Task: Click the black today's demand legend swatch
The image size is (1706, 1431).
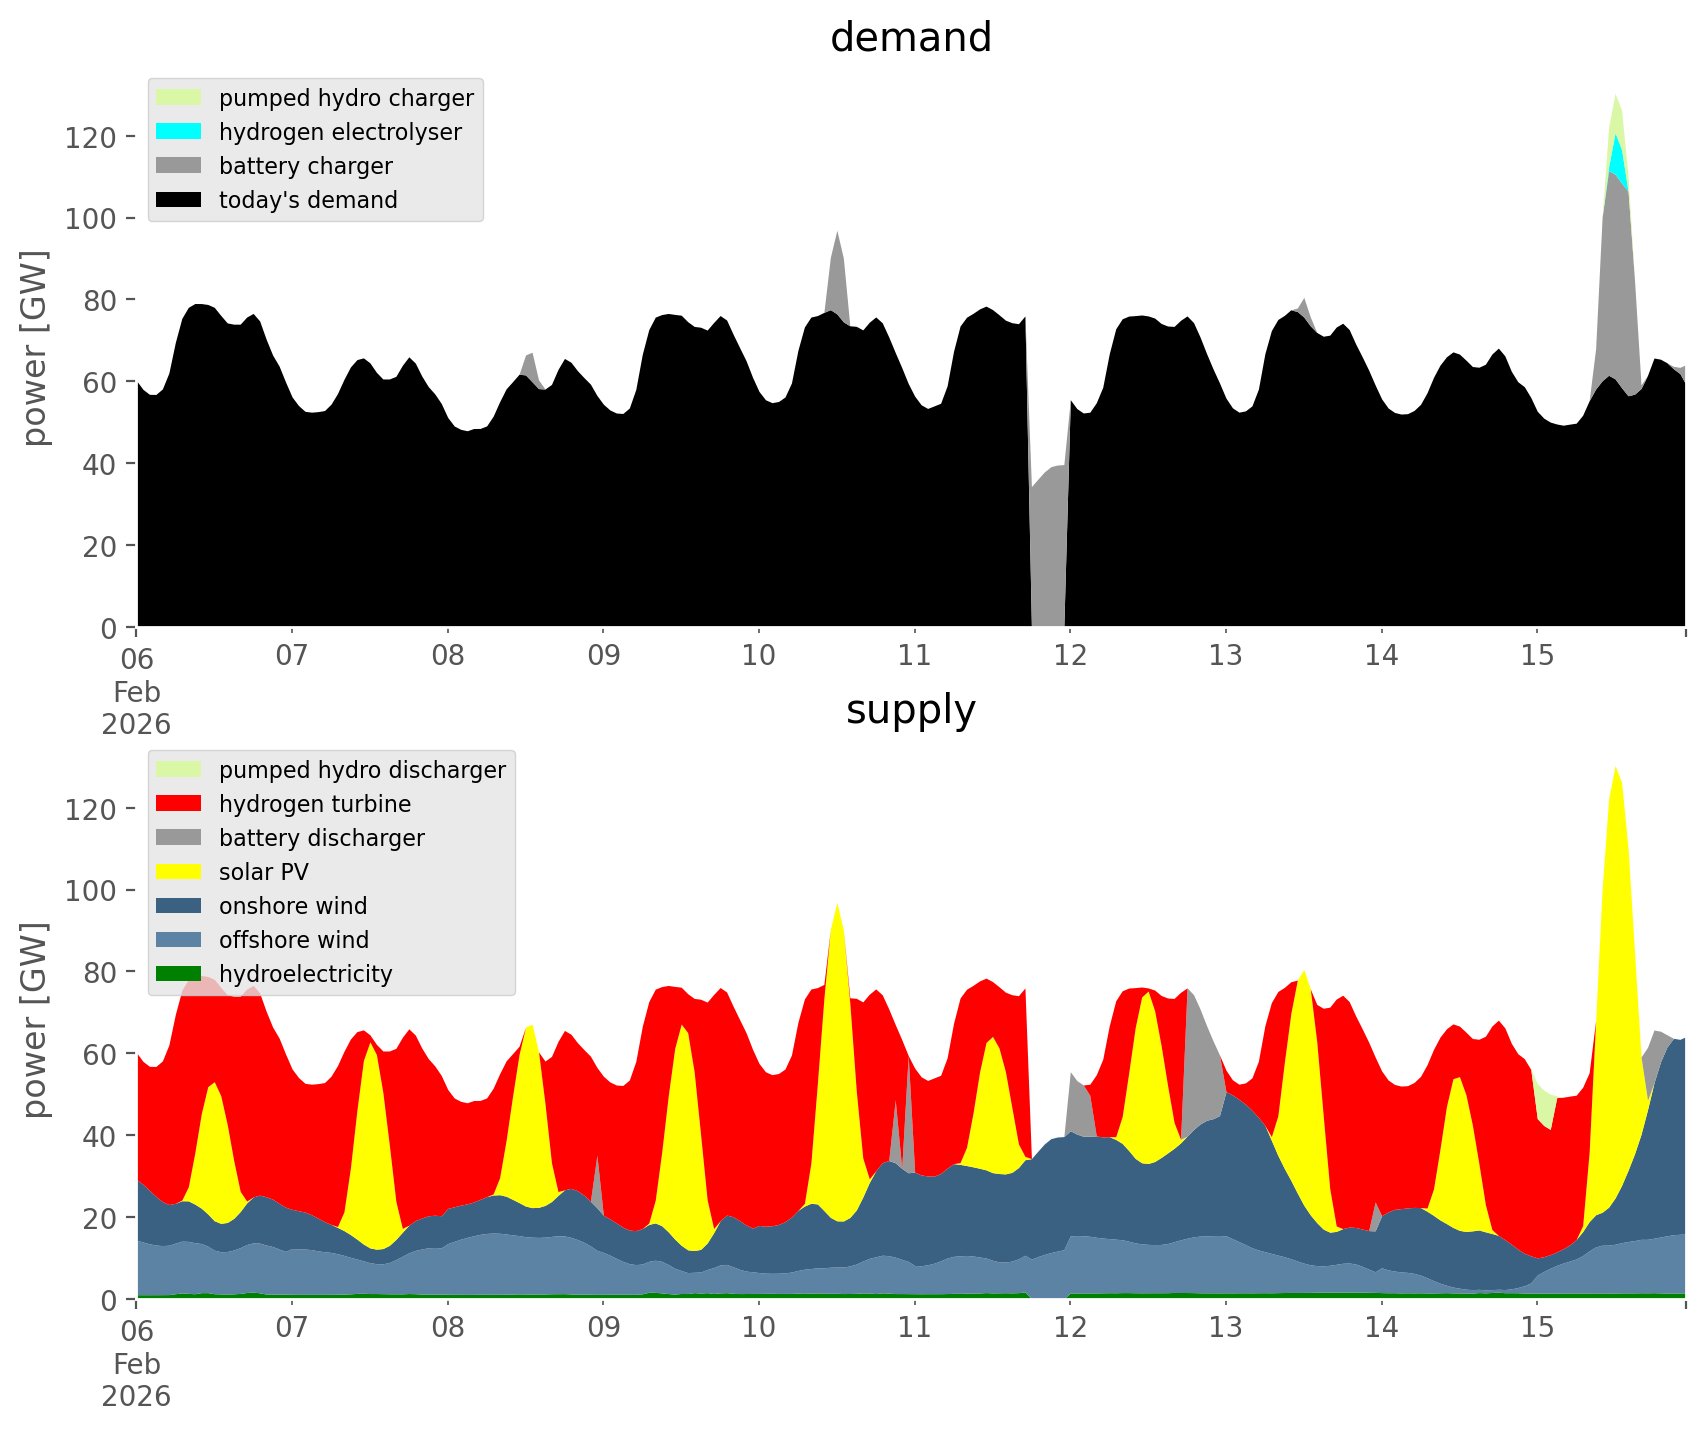Action: coord(179,200)
